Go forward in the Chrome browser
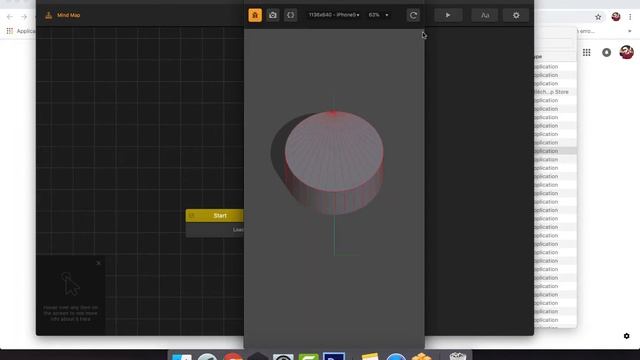Image resolution: width=640 pixels, height=360 pixels. [x=24, y=17]
